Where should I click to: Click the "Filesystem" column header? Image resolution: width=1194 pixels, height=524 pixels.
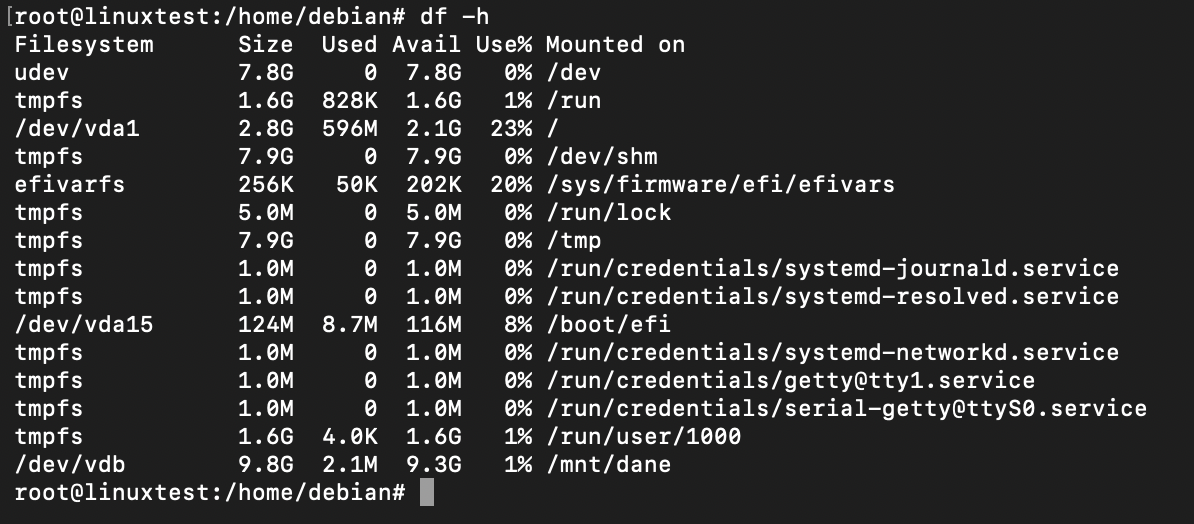[x=85, y=45]
